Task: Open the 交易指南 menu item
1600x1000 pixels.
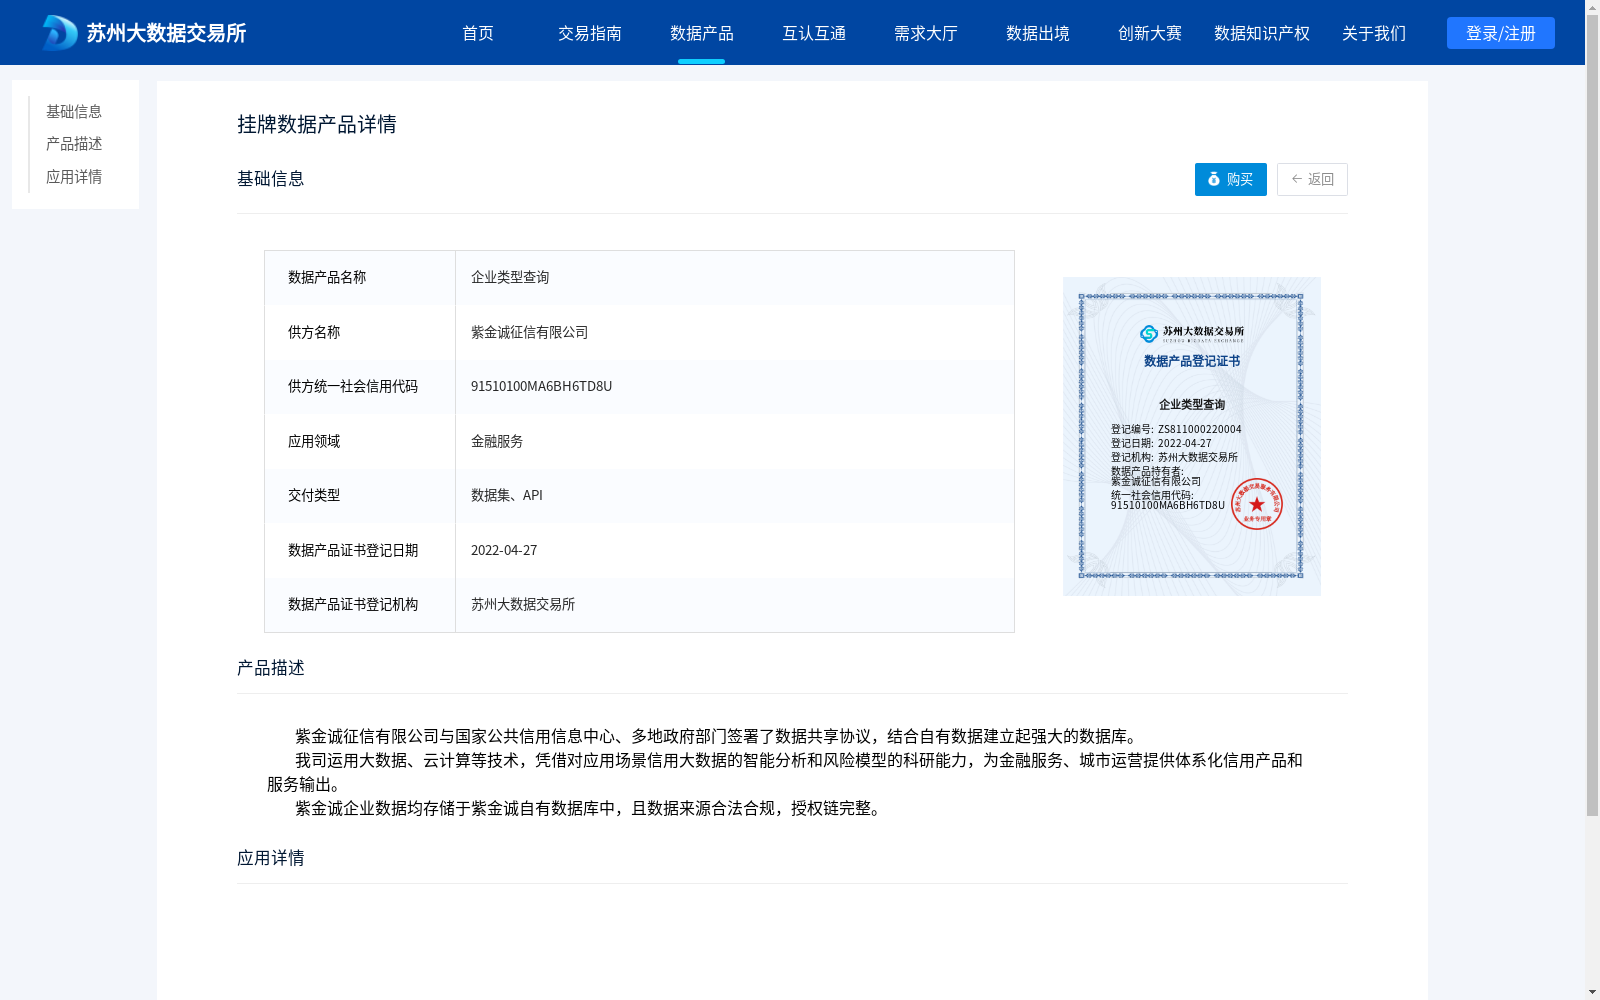Action: click(590, 33)
